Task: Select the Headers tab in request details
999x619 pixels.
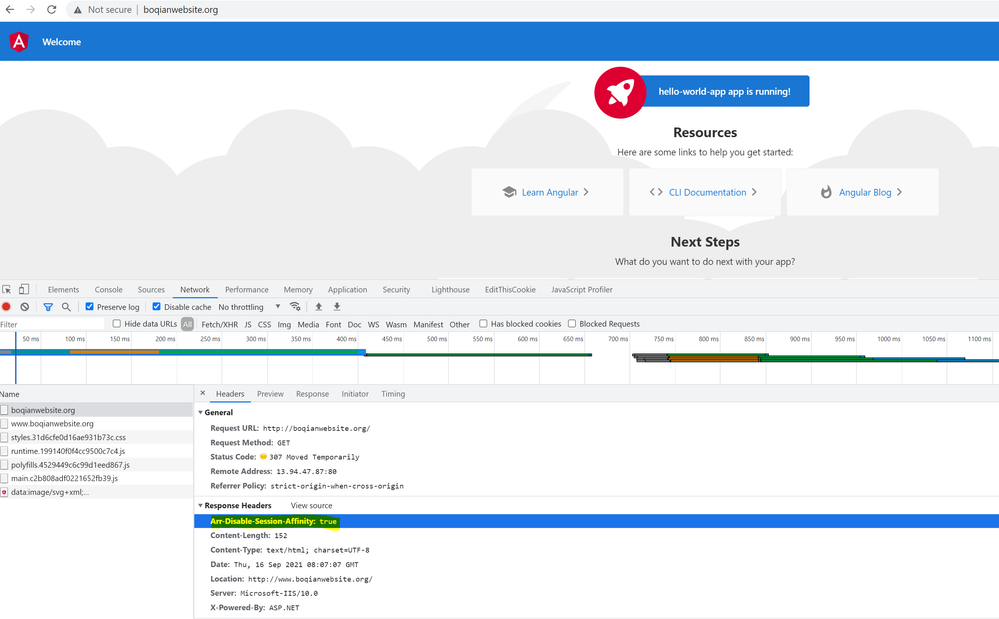Action: click(230, 394)
